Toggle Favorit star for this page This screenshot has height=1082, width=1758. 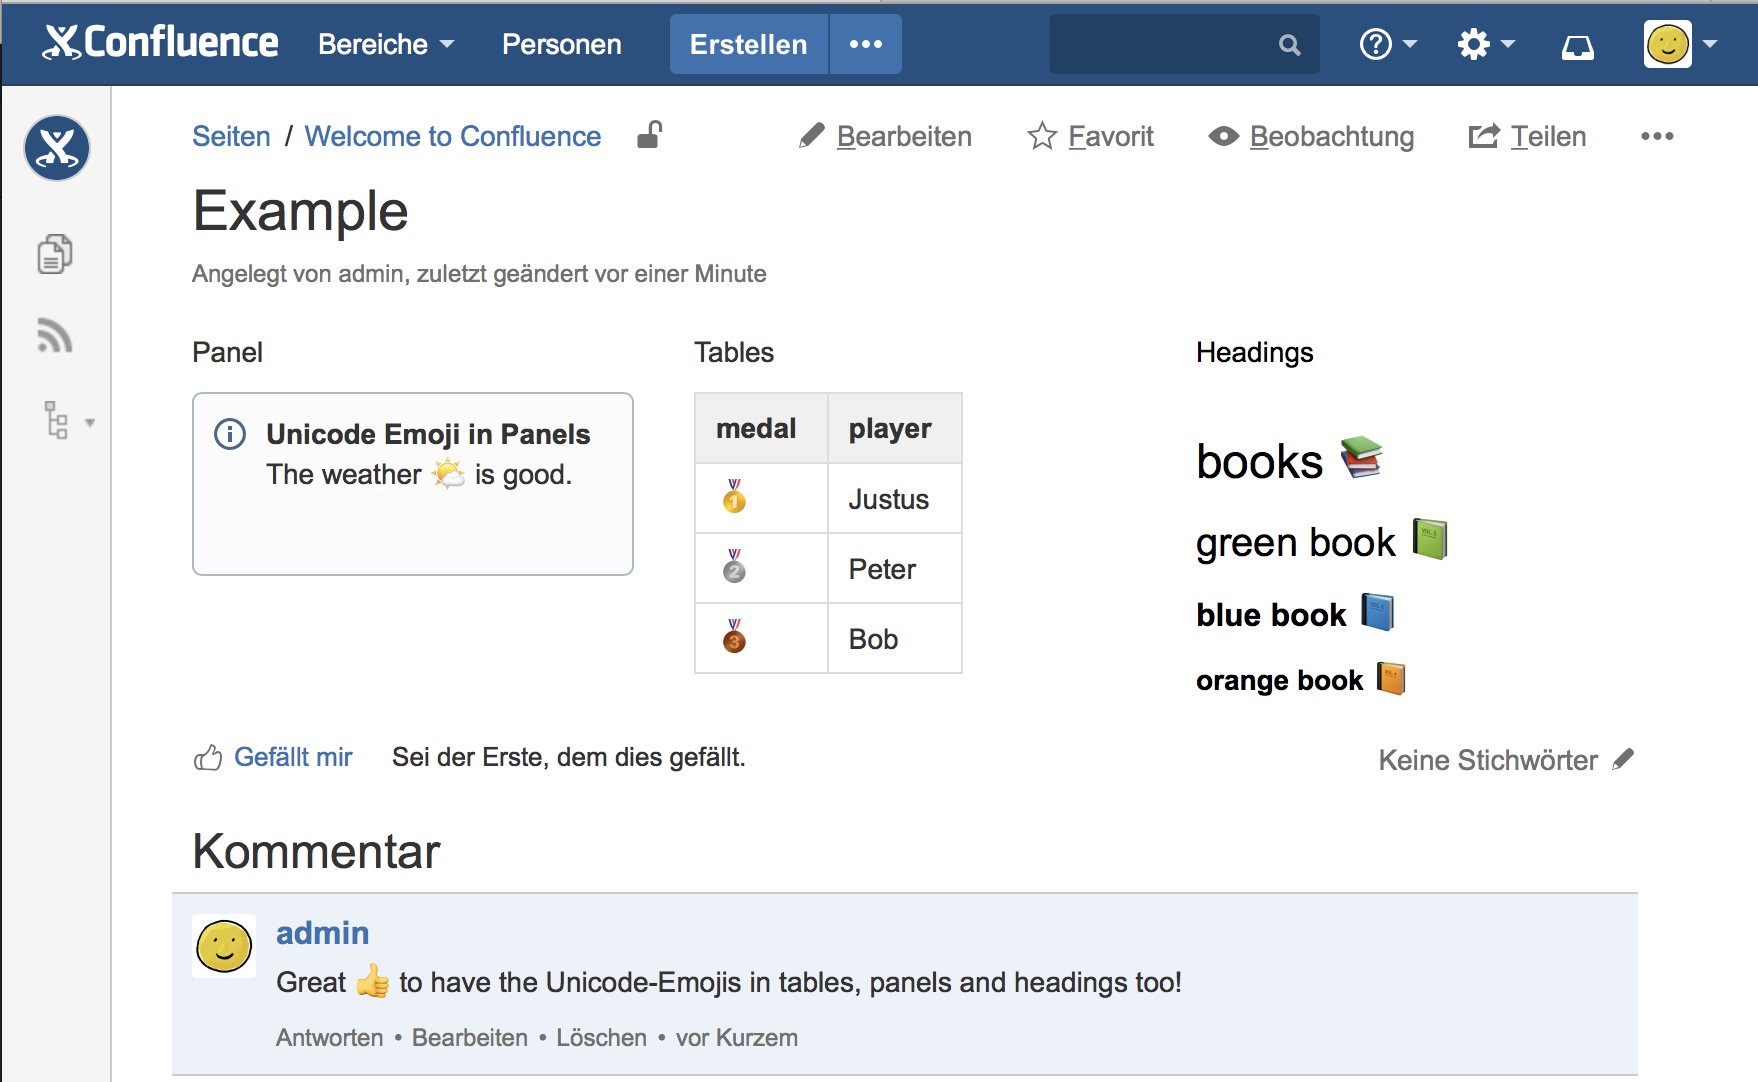(1091, 136)
